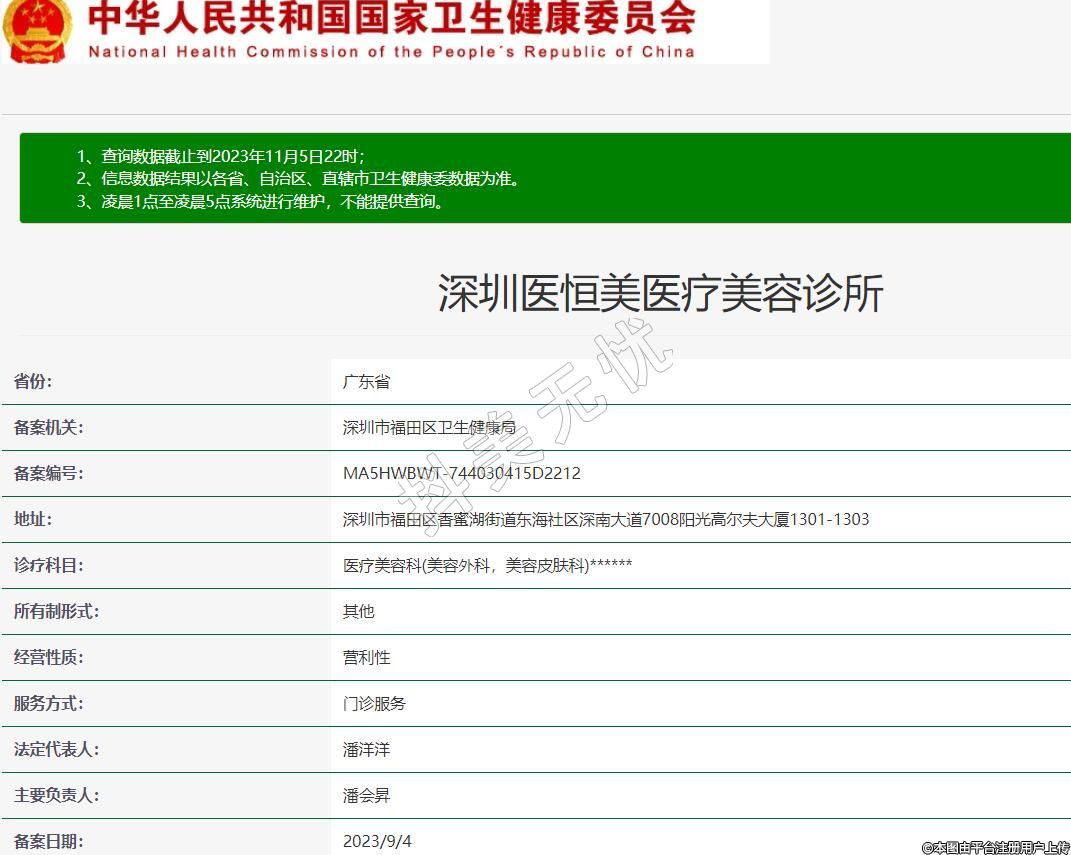This screenshot has width=1071, height=855.
Task: Click the clinic name heading 深圳医恒美医疗美容诊所
Action: (x=660, y=294)
